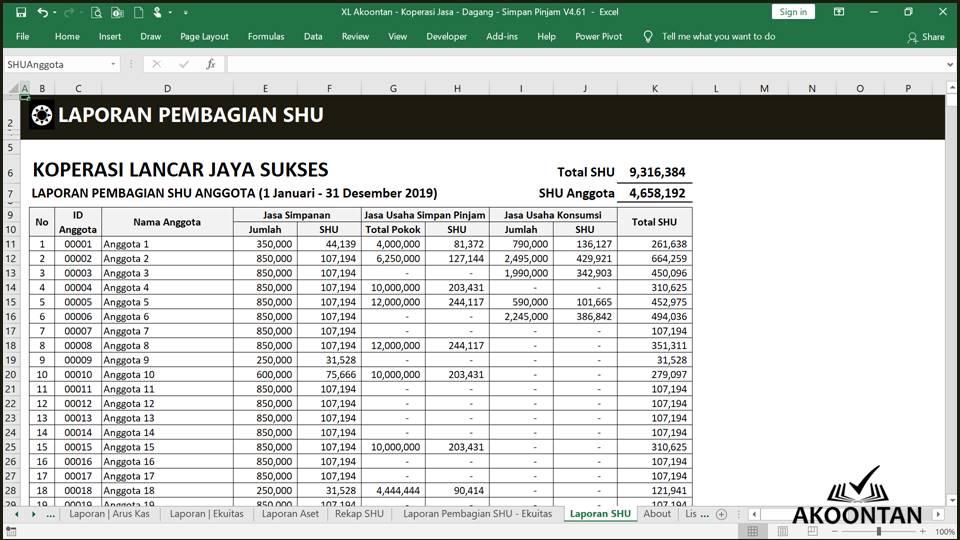Screen dimensions: 960x540
Task: Open Touch/Mouse mode dropdown arrow
Action: [x=170, y=12]
